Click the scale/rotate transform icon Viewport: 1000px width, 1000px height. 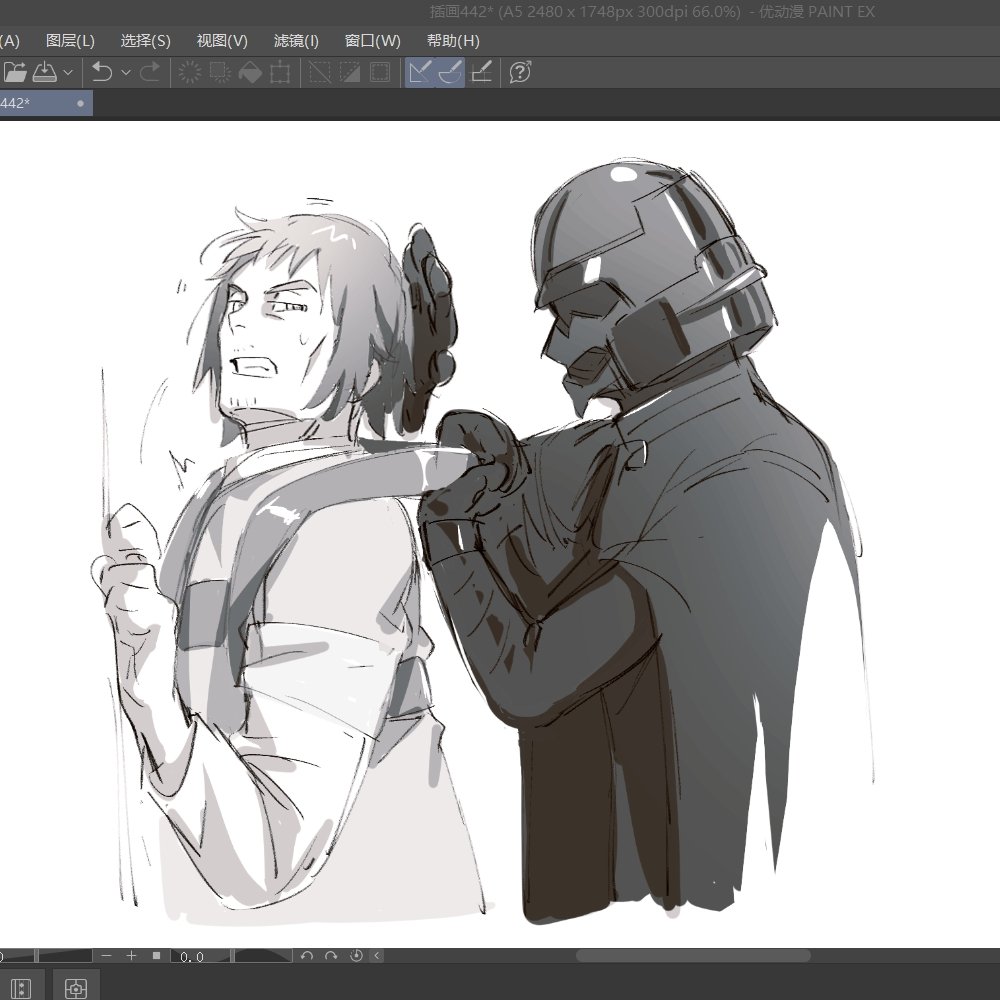point(280,72)
